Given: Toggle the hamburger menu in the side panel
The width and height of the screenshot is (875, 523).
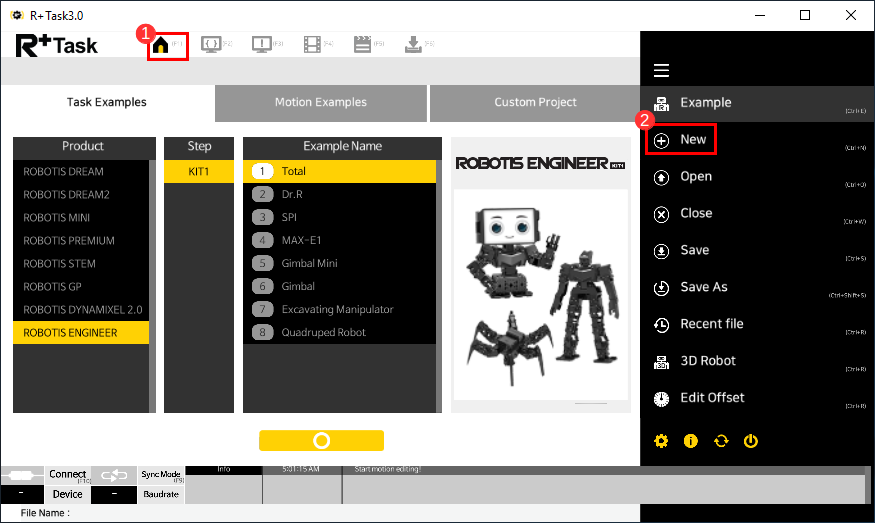Looking at the screenshot, I should [x=661, y=70].
